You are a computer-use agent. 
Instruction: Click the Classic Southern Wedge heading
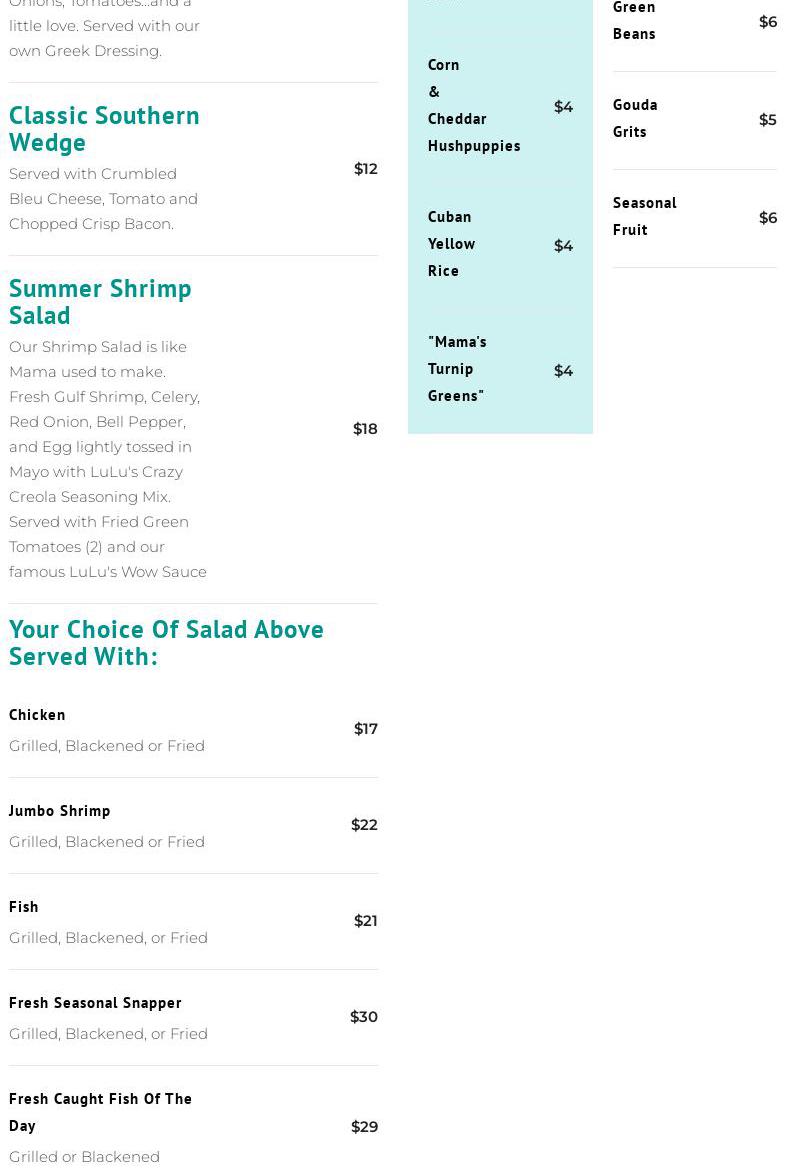click(104, 128)
